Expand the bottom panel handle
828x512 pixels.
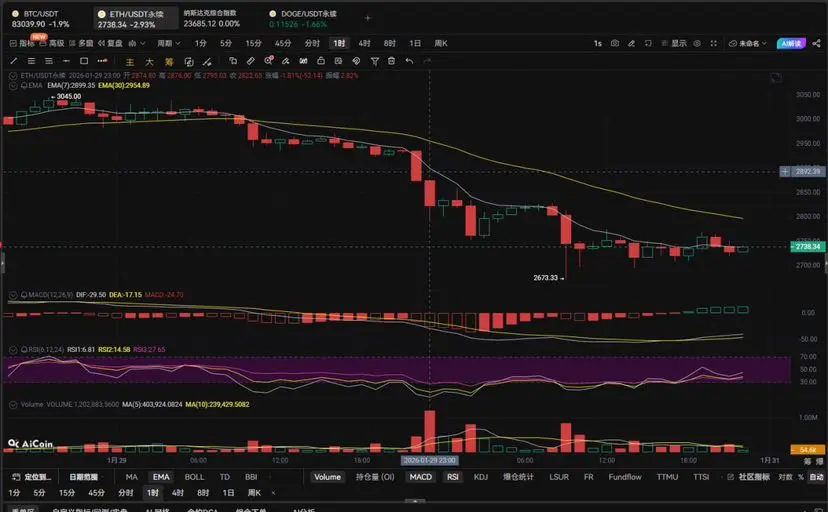415,500
